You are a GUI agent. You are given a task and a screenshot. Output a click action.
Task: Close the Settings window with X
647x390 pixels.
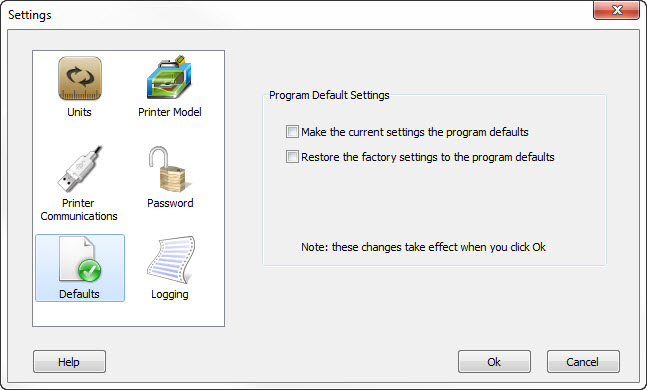pyautogui.click(x=616, y=10)
